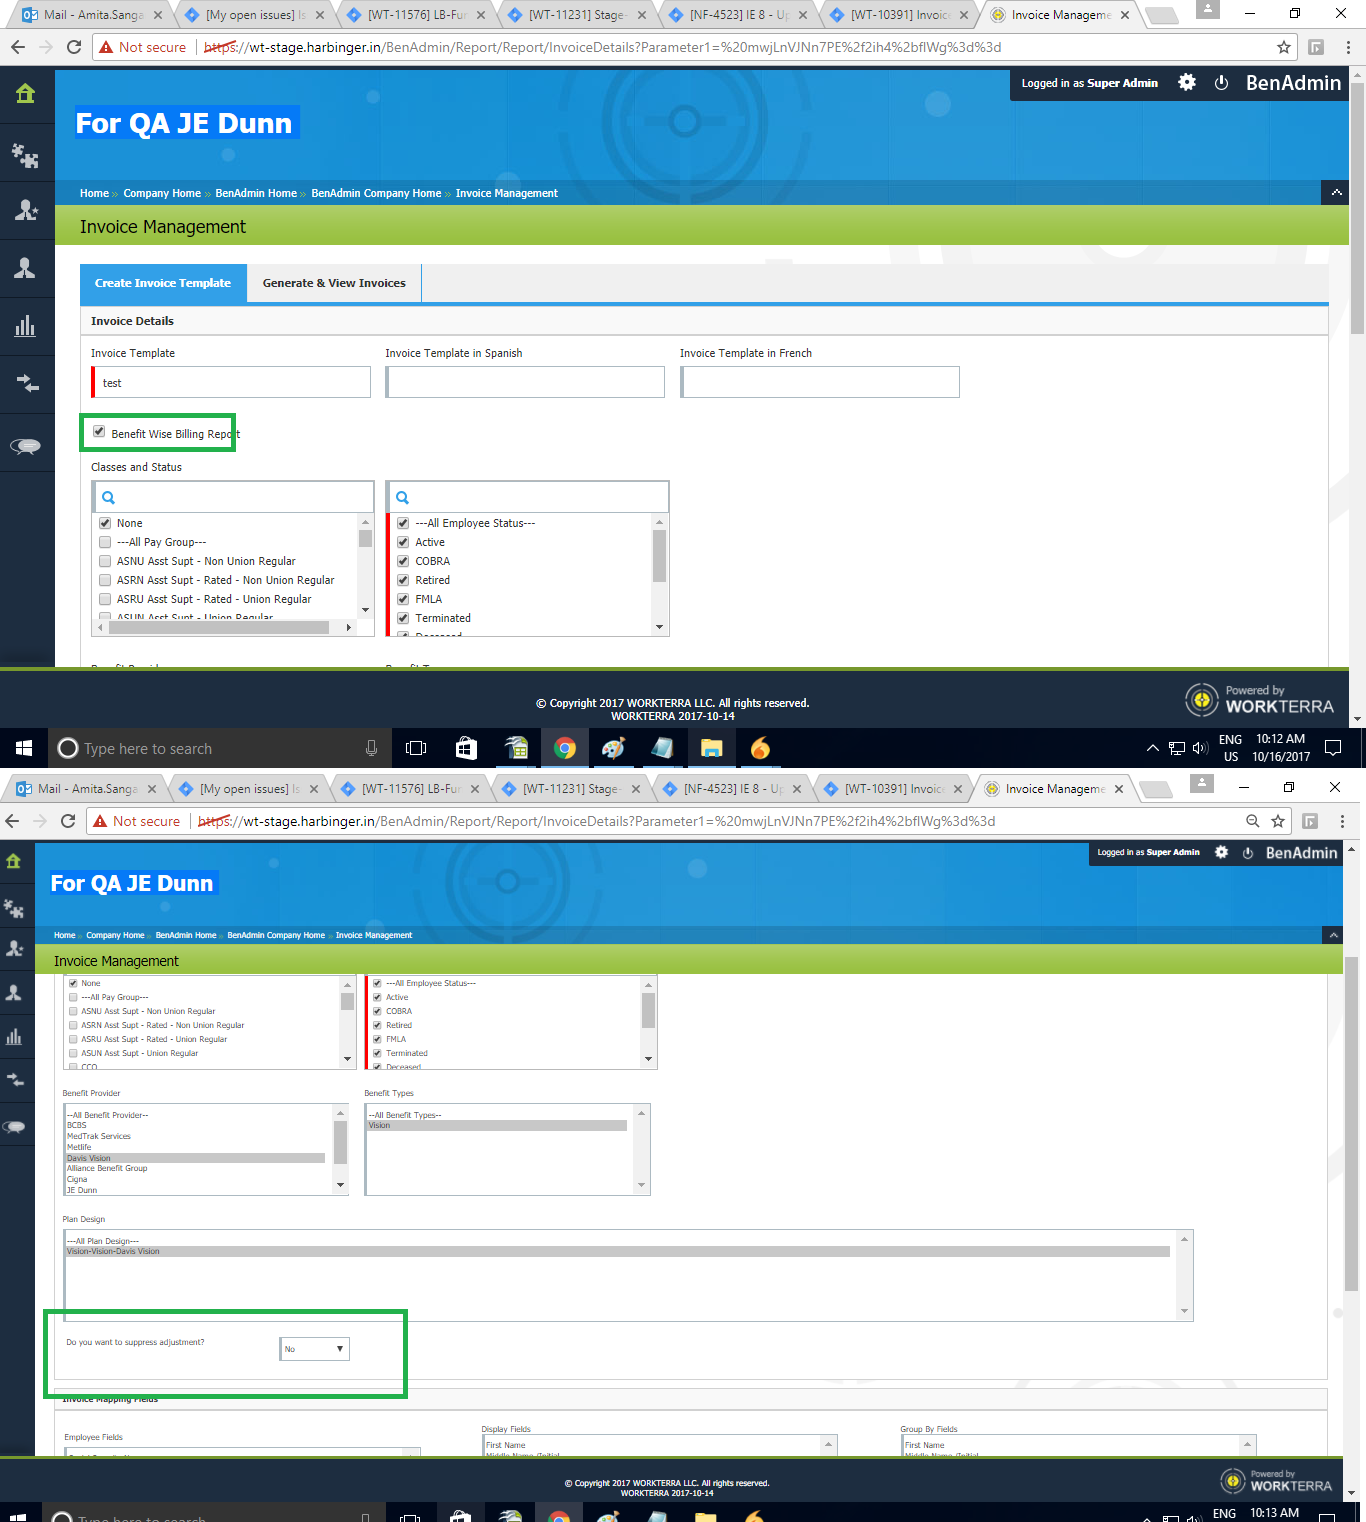Click the zoom magnifier icon in lower address bar
1366x1522 pixels.
pyautogui.click(x=1252, y=821)
